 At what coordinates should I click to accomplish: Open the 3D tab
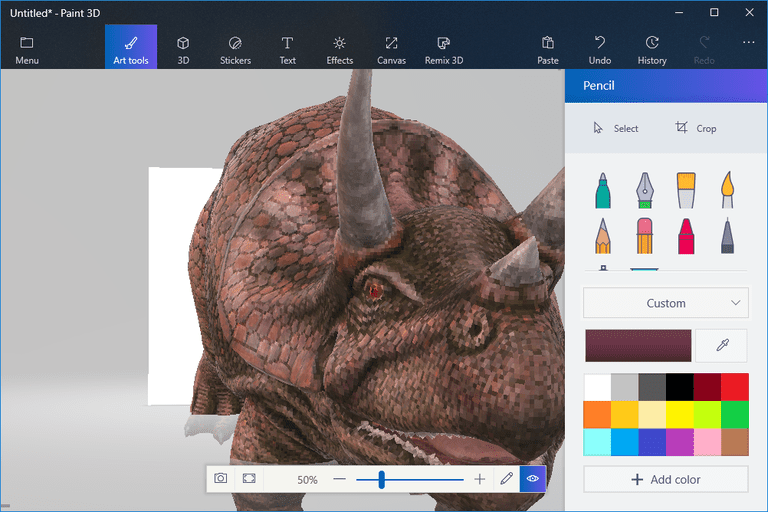(183, 50)
